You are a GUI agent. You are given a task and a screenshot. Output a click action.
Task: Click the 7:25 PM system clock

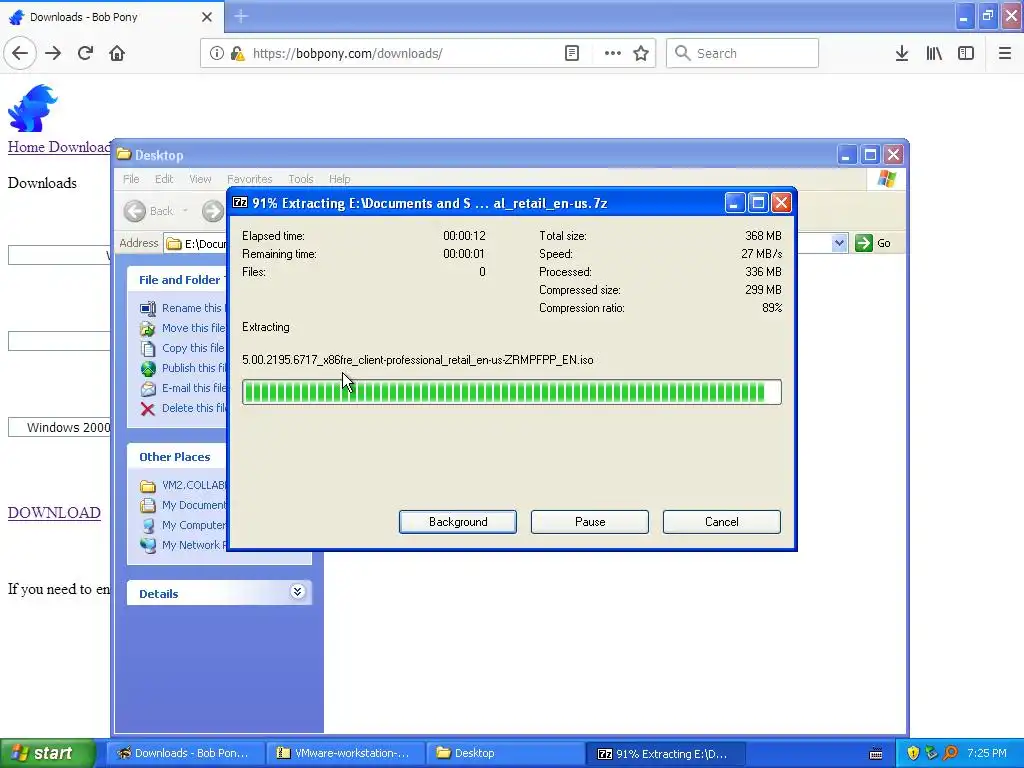click(x=987, y=753)
